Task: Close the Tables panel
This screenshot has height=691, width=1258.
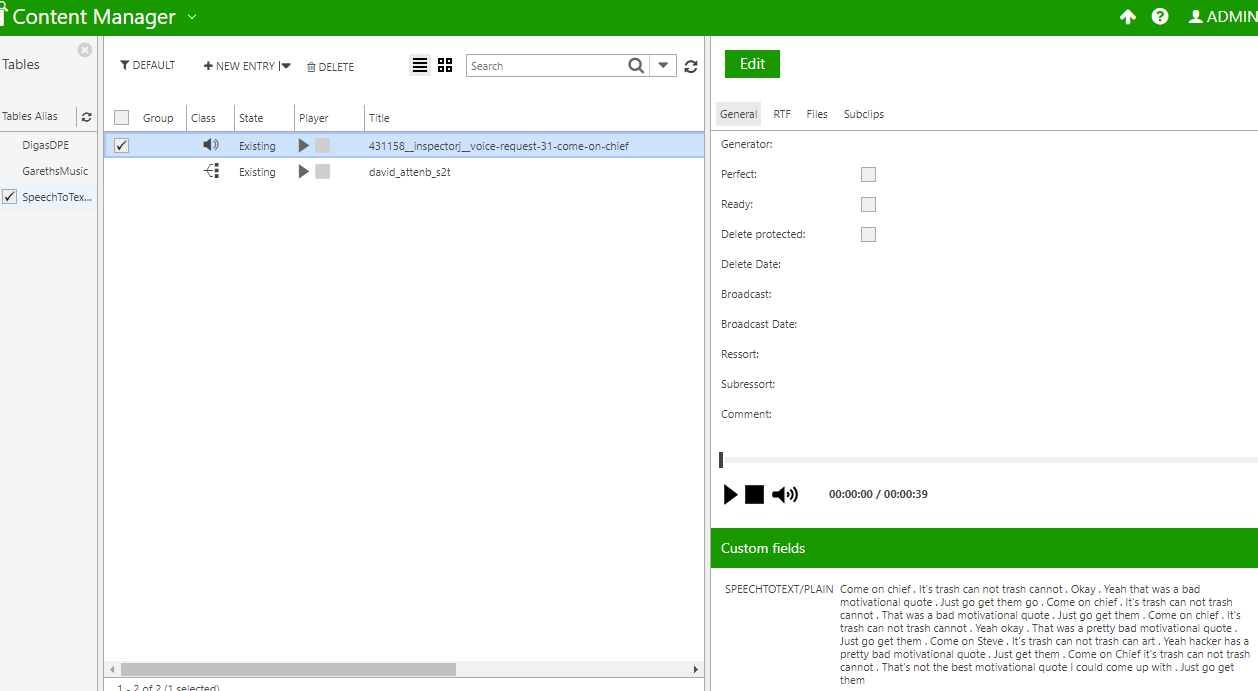Action: click(x=85, y=50)
